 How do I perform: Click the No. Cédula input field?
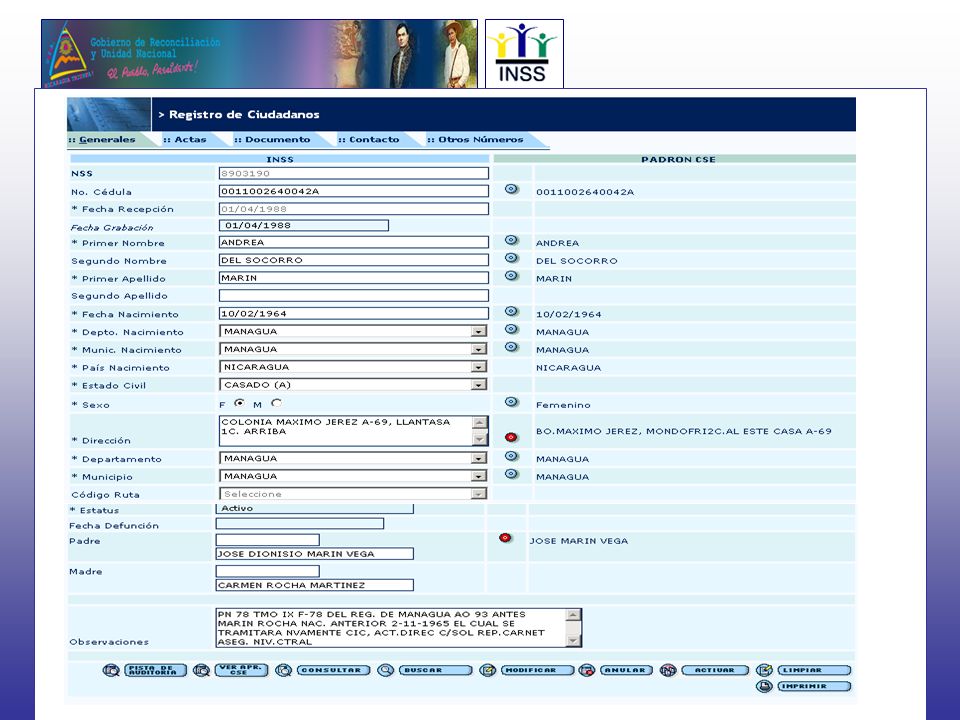[354, 191]
